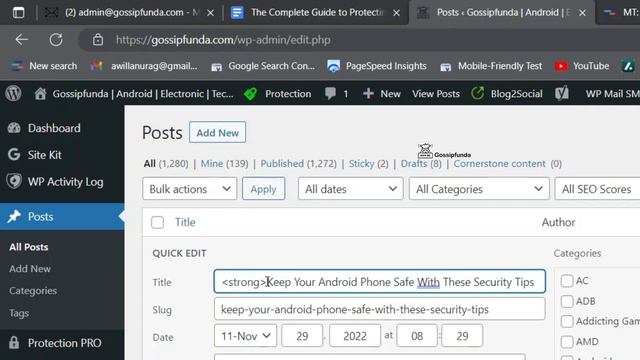Click green Protection shield icon
640x360 pixels.
pyautogui.click(x=250, y=94)
